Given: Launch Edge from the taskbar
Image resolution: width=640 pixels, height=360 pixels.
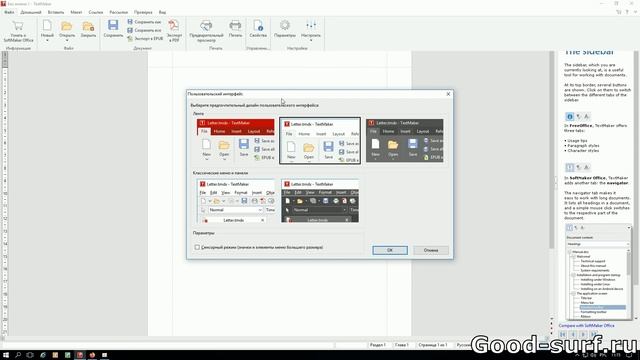Looking at the screenshot, I should tap(43, 355).
